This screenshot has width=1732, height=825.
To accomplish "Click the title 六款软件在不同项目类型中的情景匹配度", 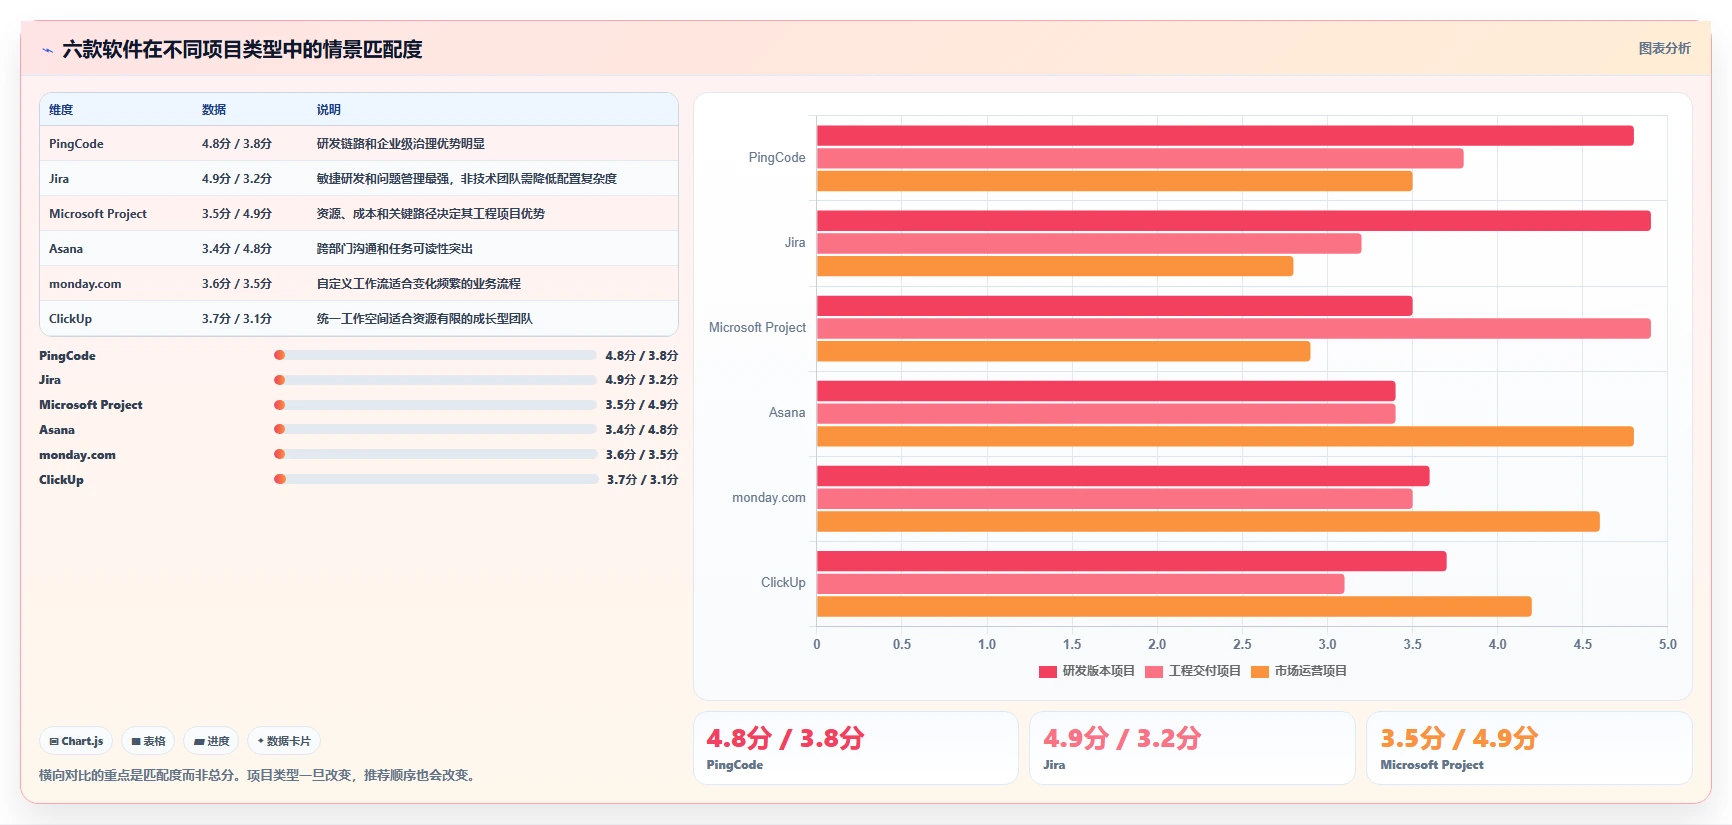I will click(242, 49).
